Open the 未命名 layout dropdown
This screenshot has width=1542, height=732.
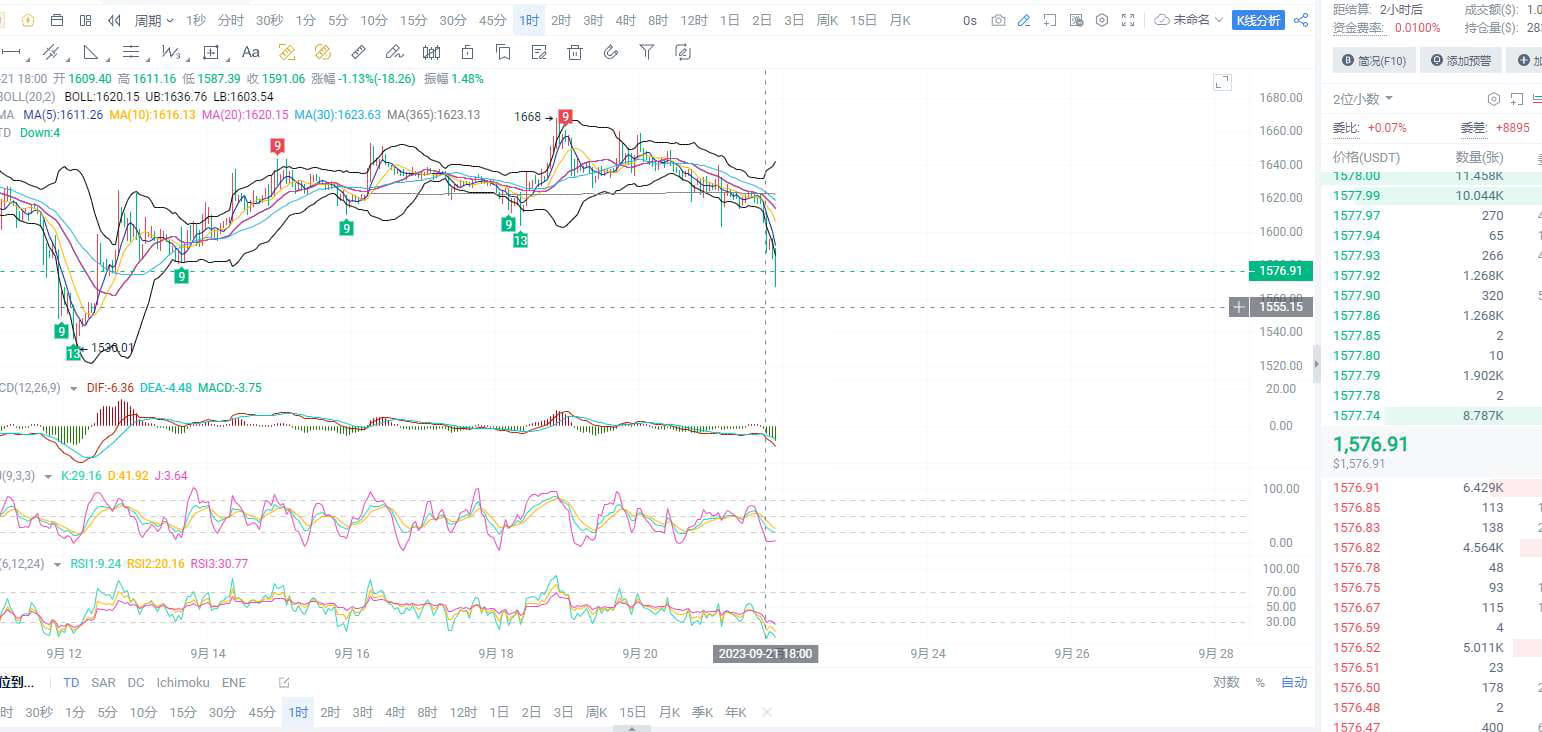coord(1189,20)
